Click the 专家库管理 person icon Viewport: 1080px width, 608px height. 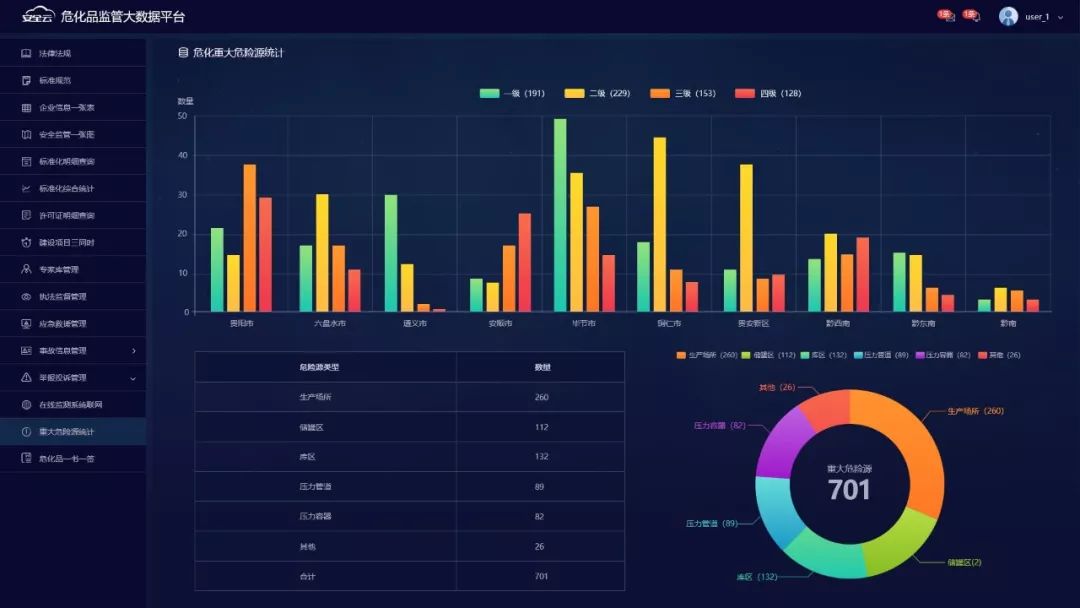click(27, 269)
